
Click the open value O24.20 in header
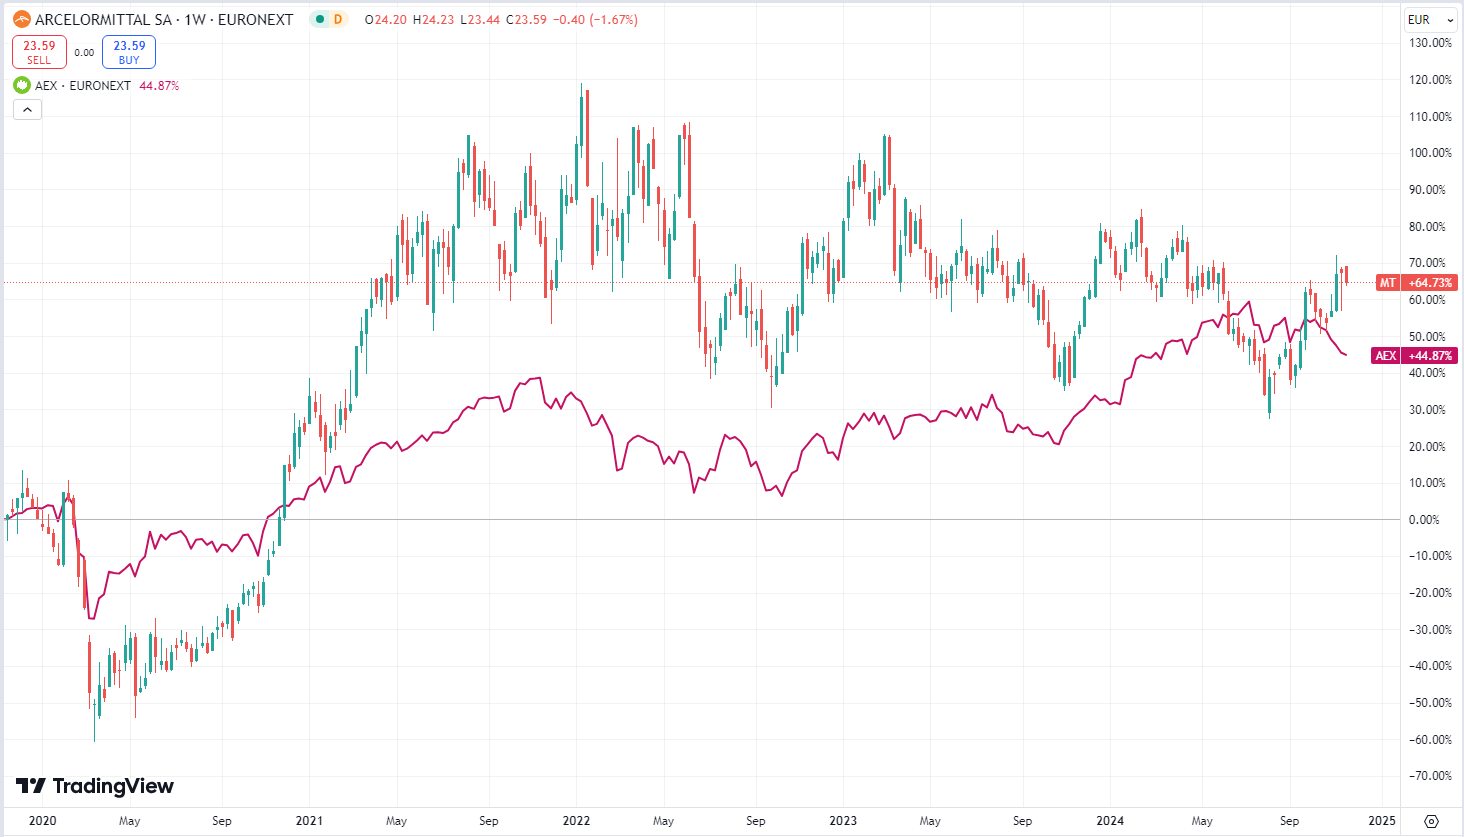(x=386, y=19)
